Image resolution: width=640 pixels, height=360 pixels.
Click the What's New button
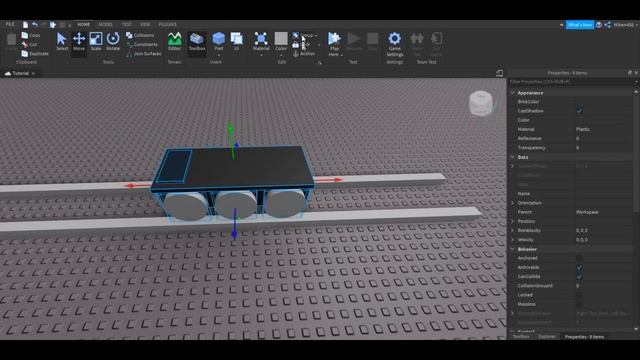580,25
